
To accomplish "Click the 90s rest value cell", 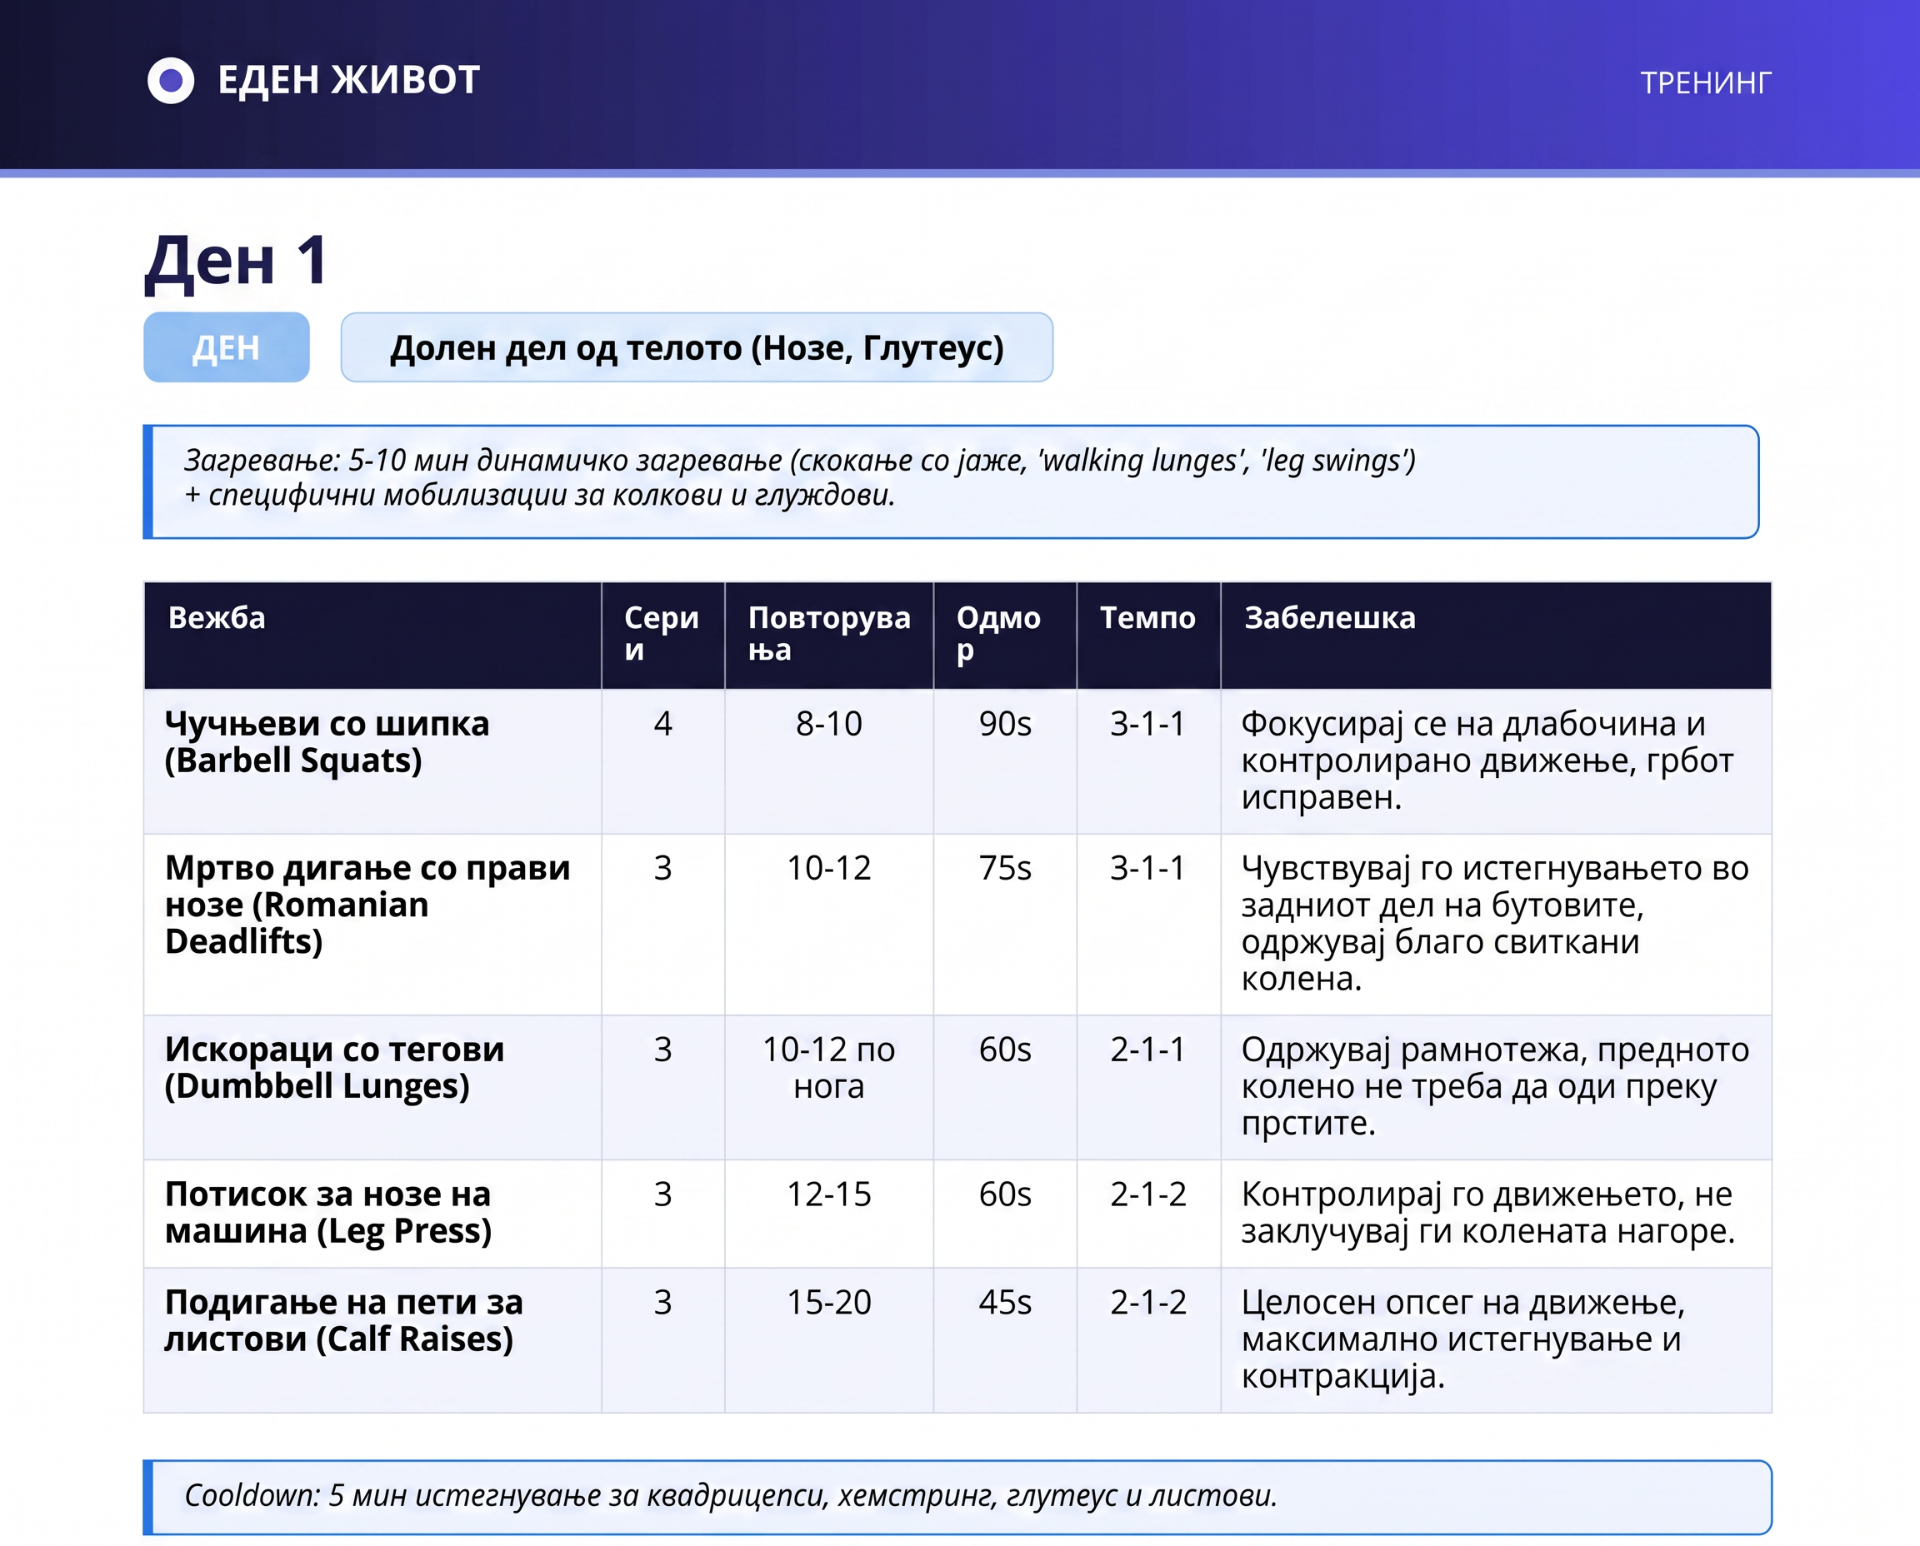I will coord(1005,761).
